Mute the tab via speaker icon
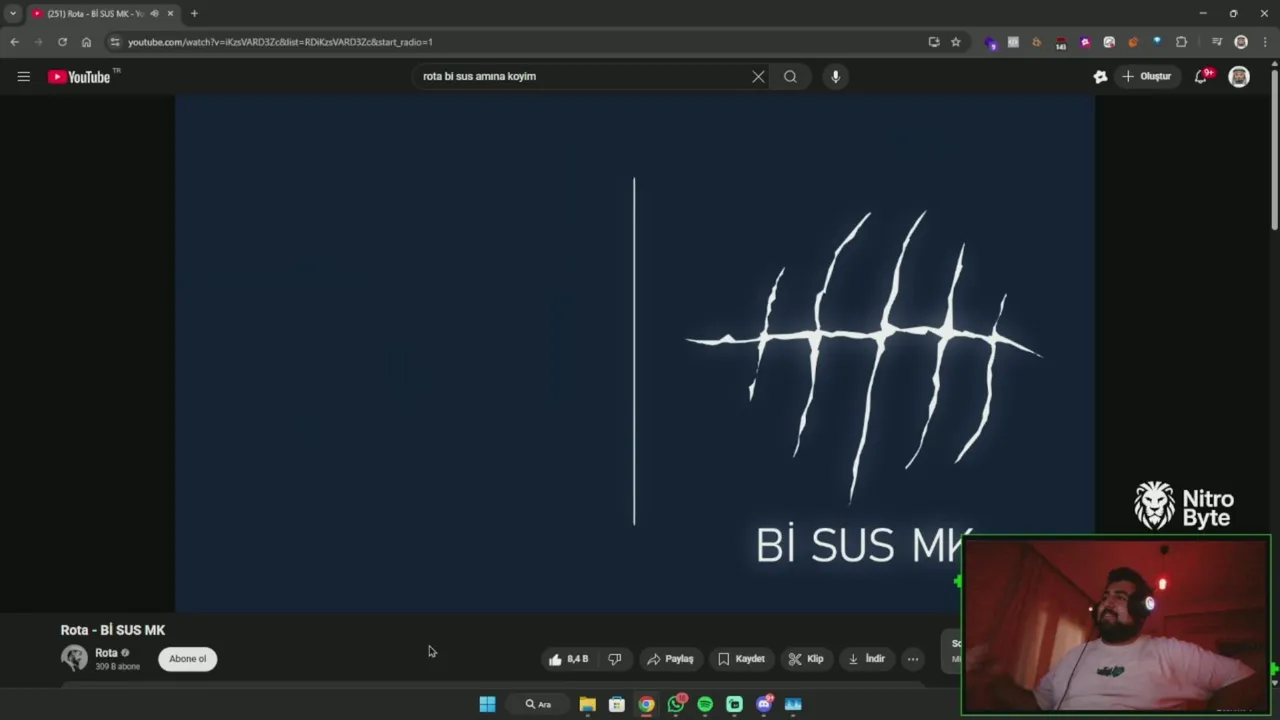The image size is (1280, 720). point(154,14)
